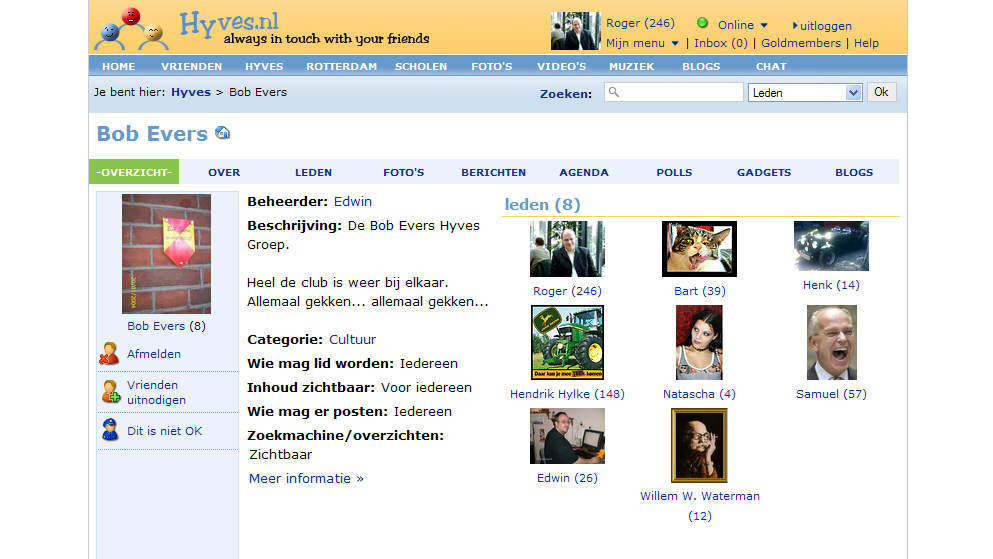Open the Mijn menu dropdown
The image size is (993, 559).
tap(675, 44)
